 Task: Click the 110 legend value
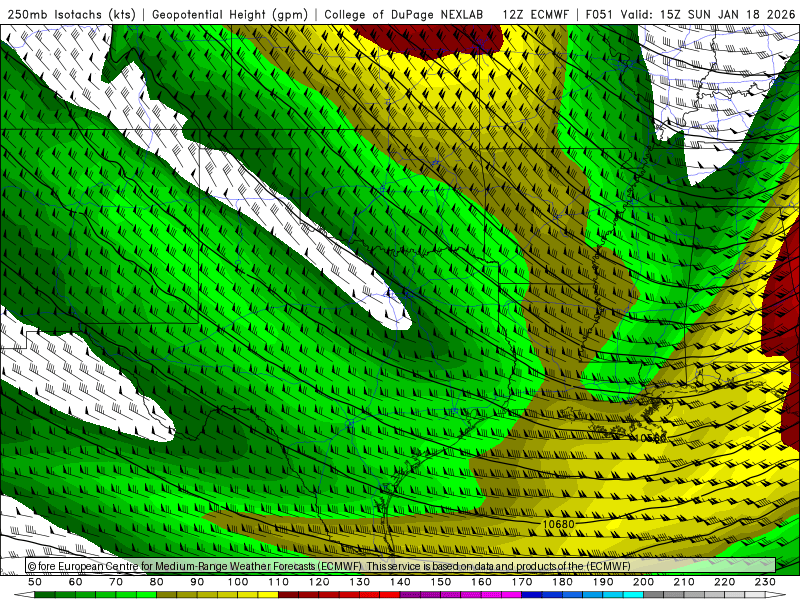pyautogui.click(x=278, y=582)
